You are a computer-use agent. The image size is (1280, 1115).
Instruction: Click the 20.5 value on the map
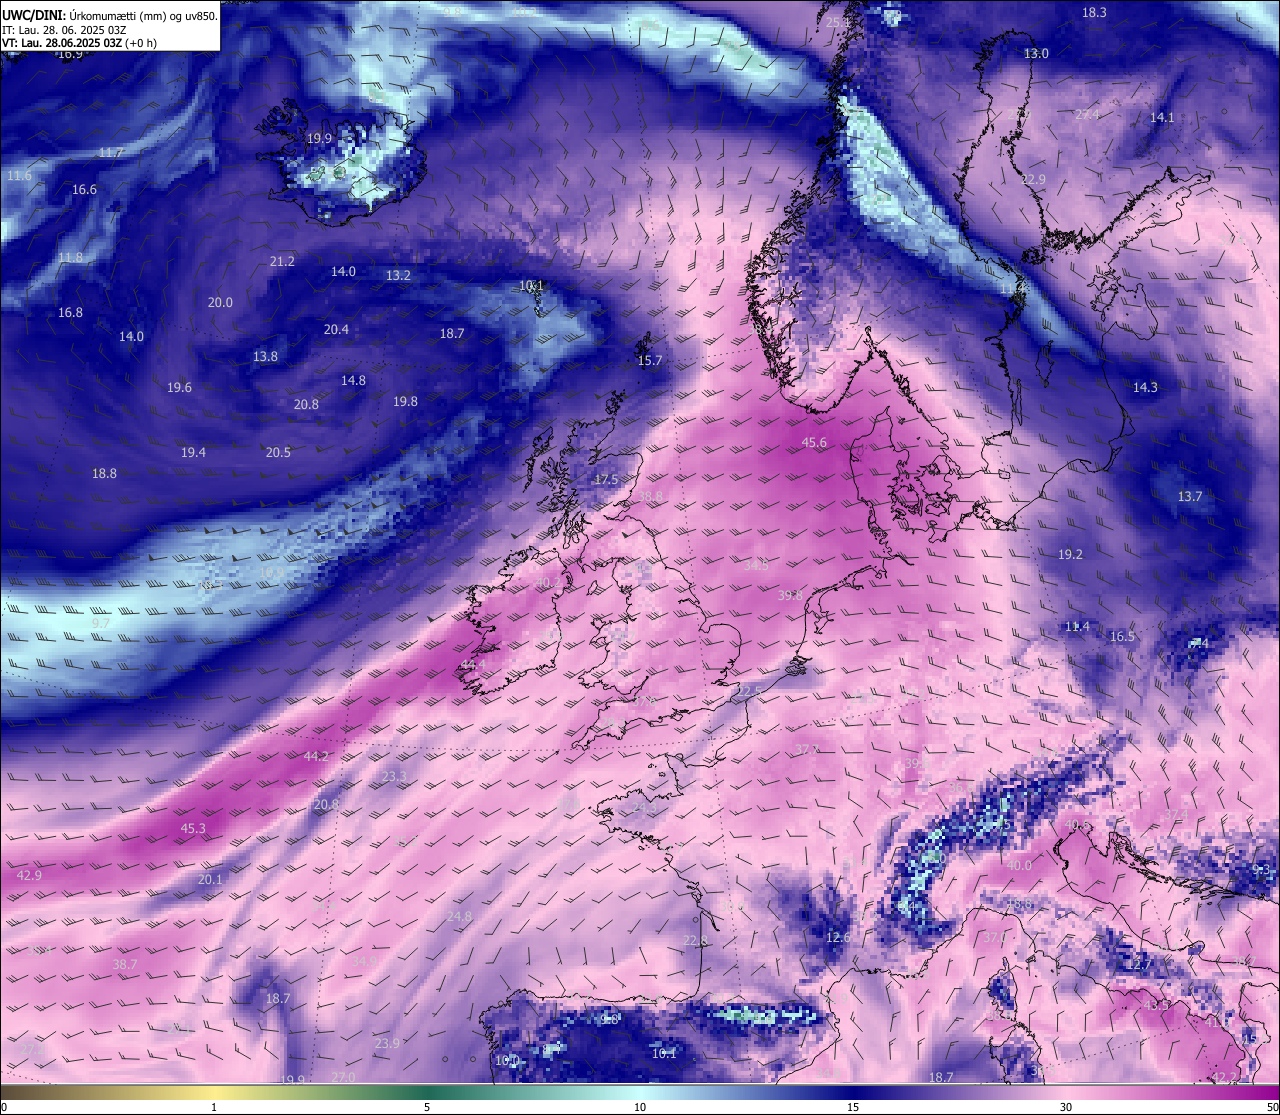point(278,453)
